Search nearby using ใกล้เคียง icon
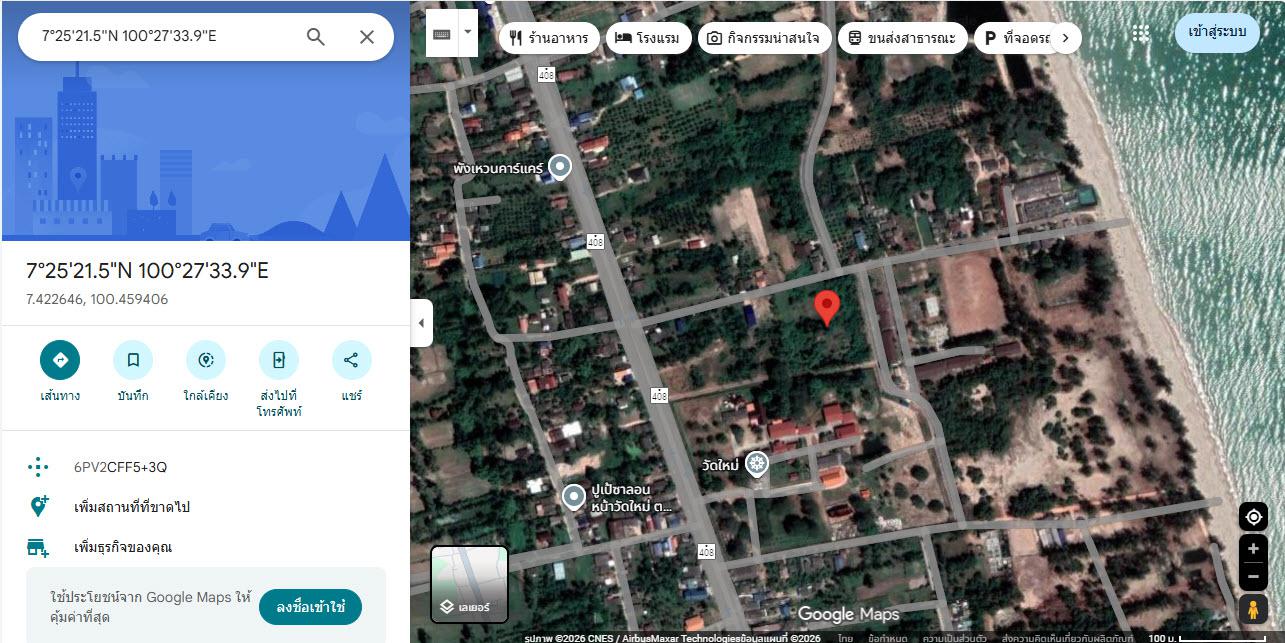Image resolution: width=1285 pixels, height=643 pixels. 206,360
